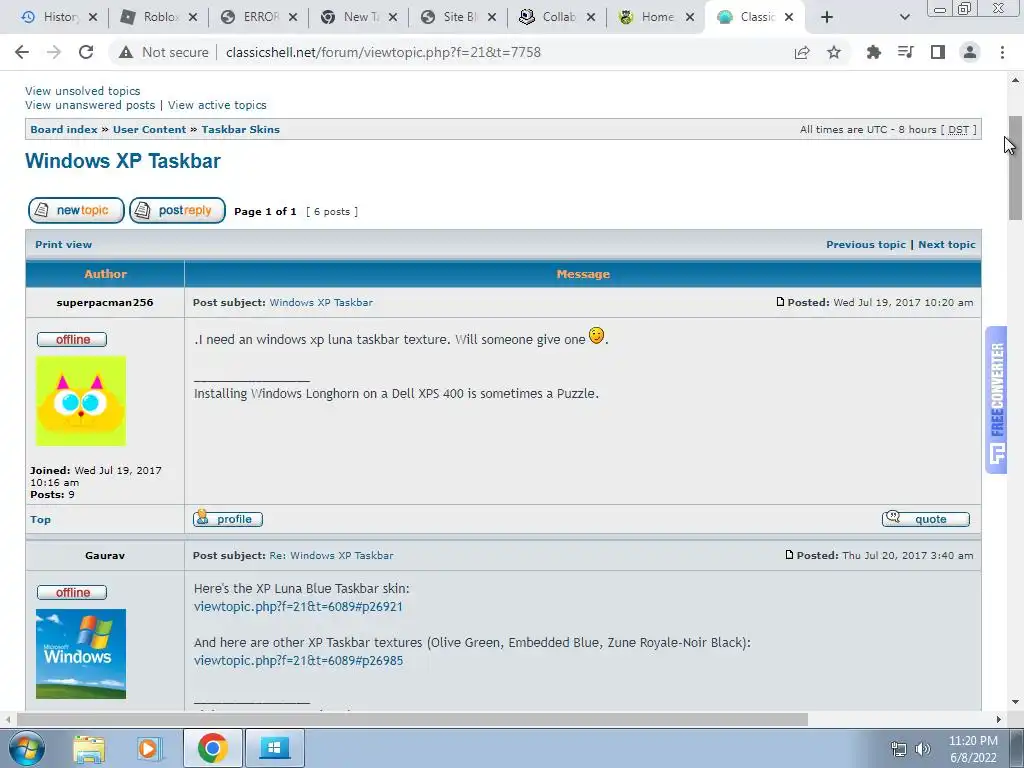The height and width of the screenshot is (768, 1024).
Task: Click the vertical scrollbar thumb
Action: [1016, 168]
